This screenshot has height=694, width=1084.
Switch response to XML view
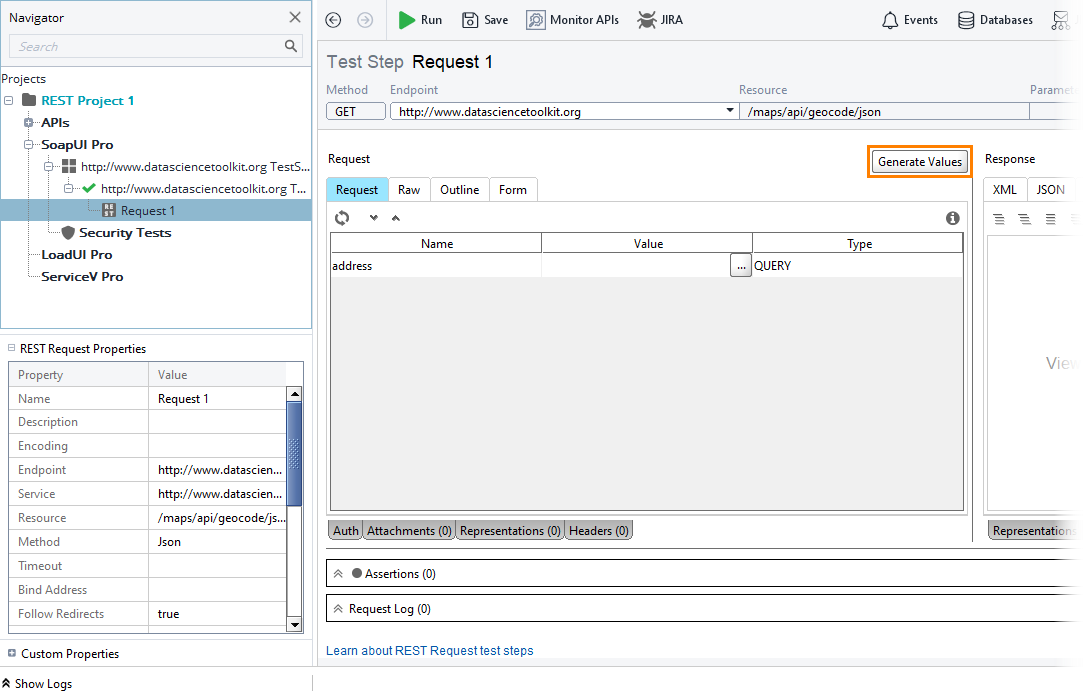[1004, 189]
